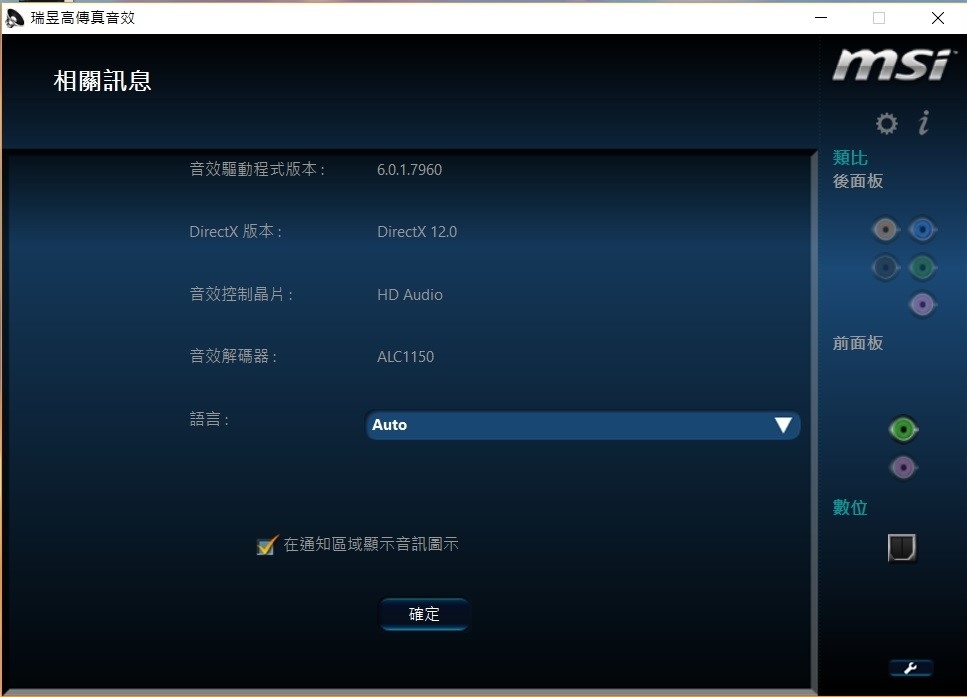
Task: Click the 相關訊息 heading
Action: coord(102,81)
